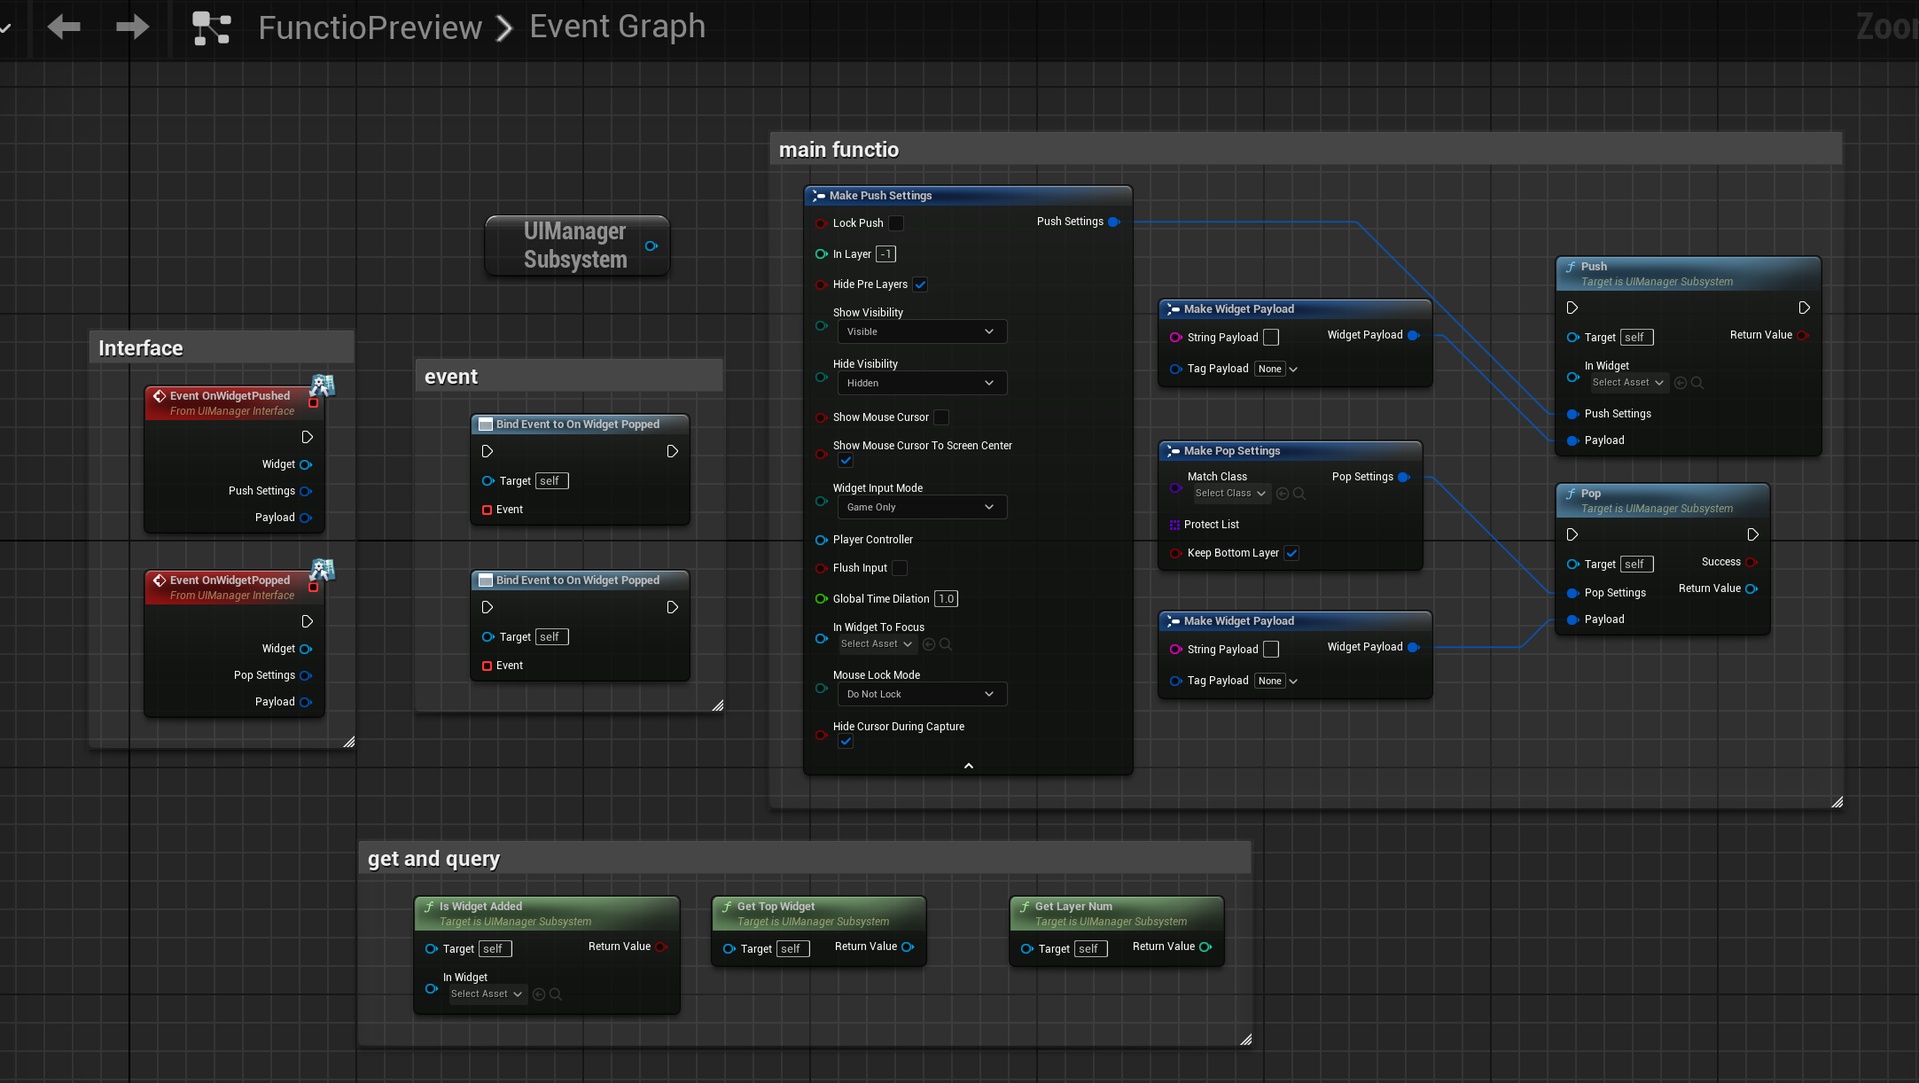1919x1083 pixels.
Task: Click resize handle of main functio comment
Action: click(x=1837, y=802)
